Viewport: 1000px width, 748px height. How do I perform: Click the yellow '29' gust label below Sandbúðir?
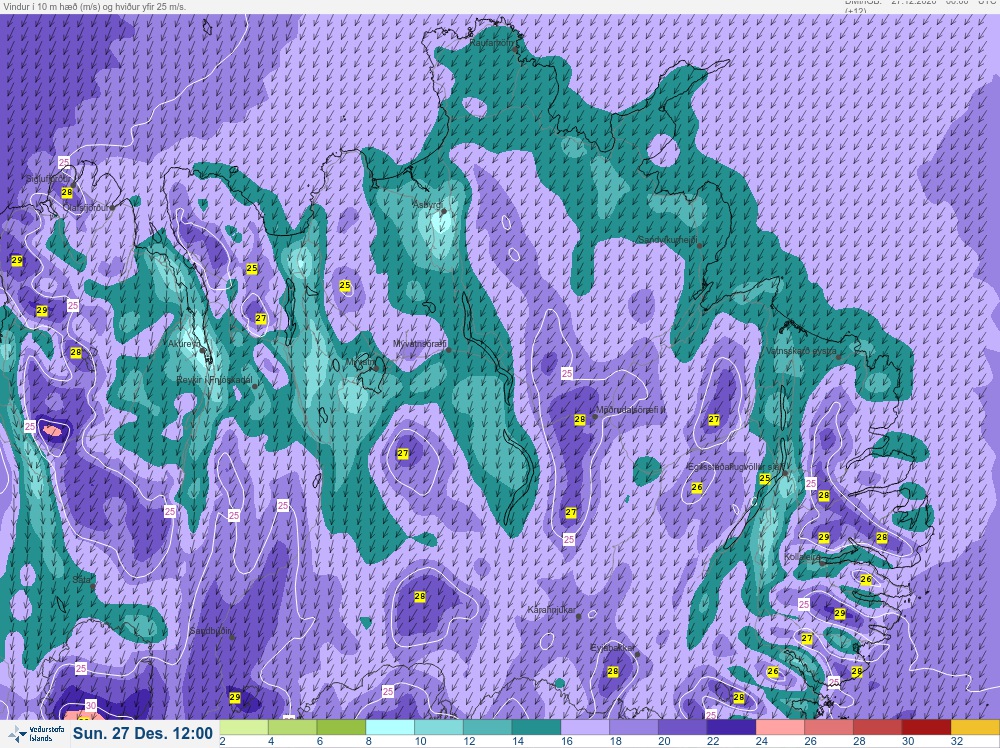pyautogui.click(x=235, y=697)
